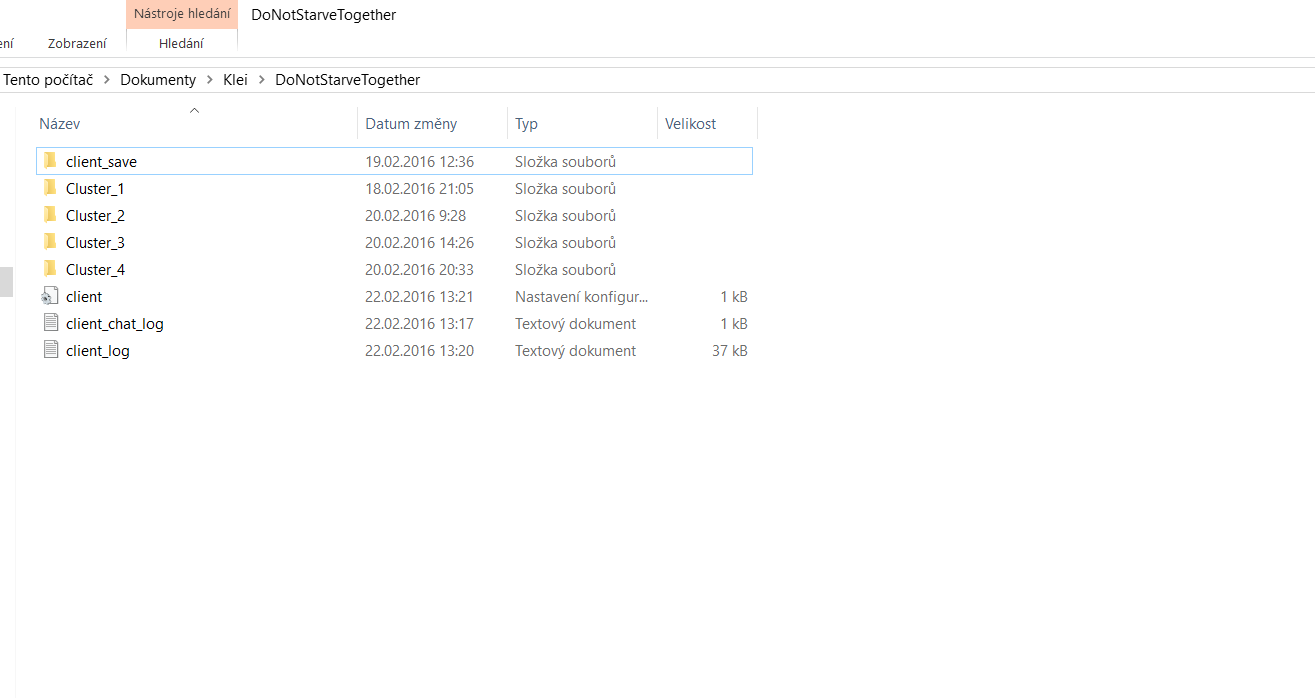
Task: Open the Zobrazení ribbon tab
Action: click(x=77, y=43)
